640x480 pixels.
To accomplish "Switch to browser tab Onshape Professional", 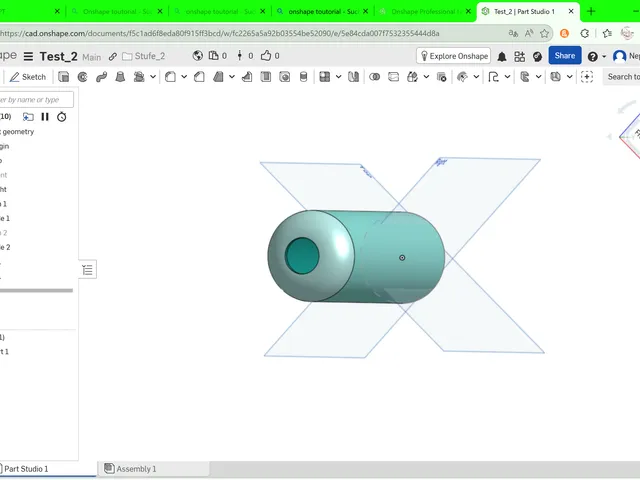I will click(x=425, y=11).
